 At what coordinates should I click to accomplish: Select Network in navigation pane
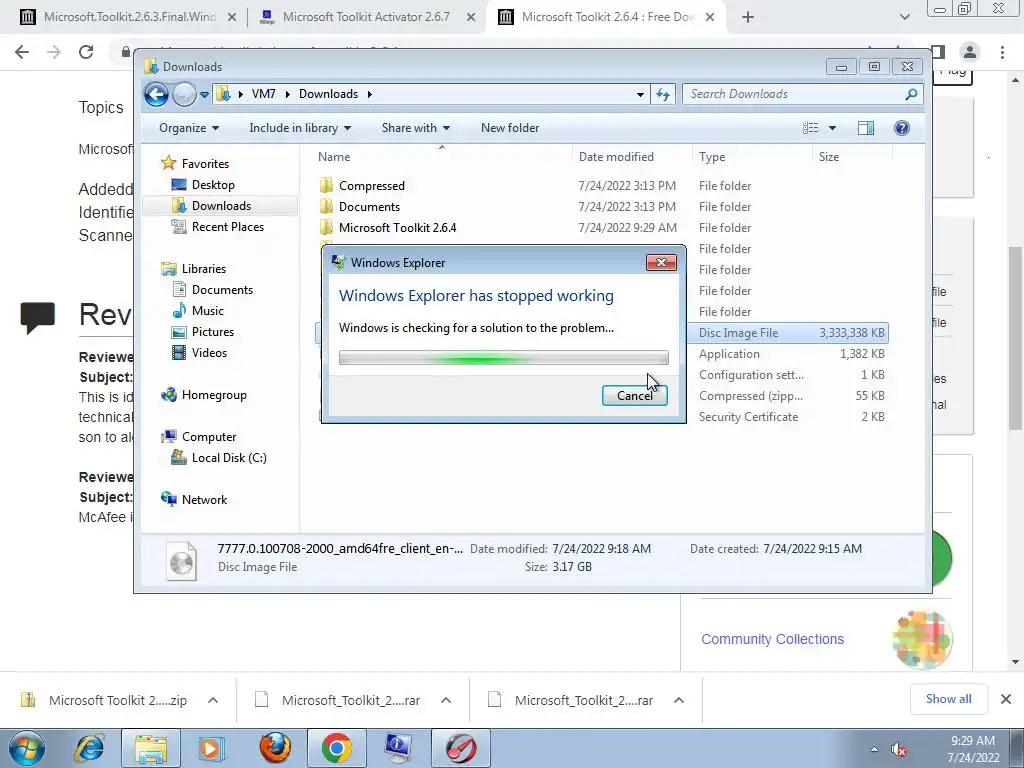tap(204, 500)
